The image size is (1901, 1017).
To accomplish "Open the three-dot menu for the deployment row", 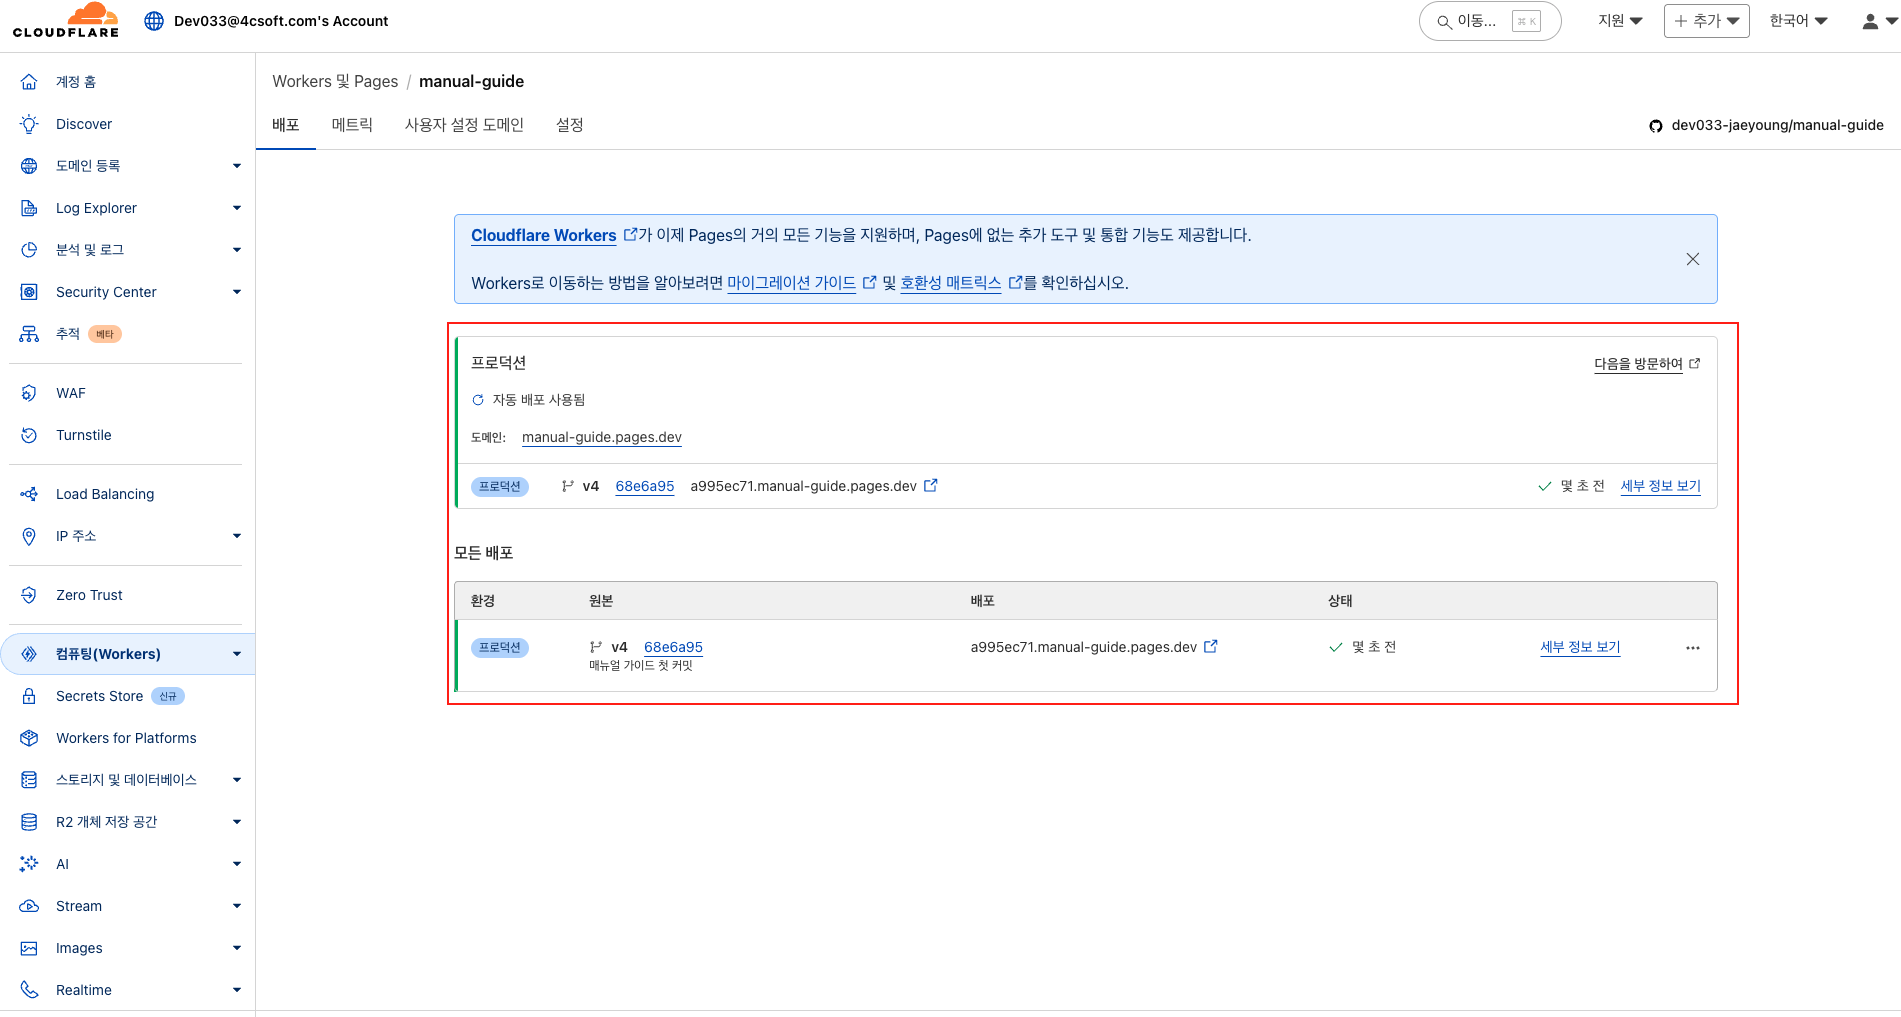I will 1692,648.
